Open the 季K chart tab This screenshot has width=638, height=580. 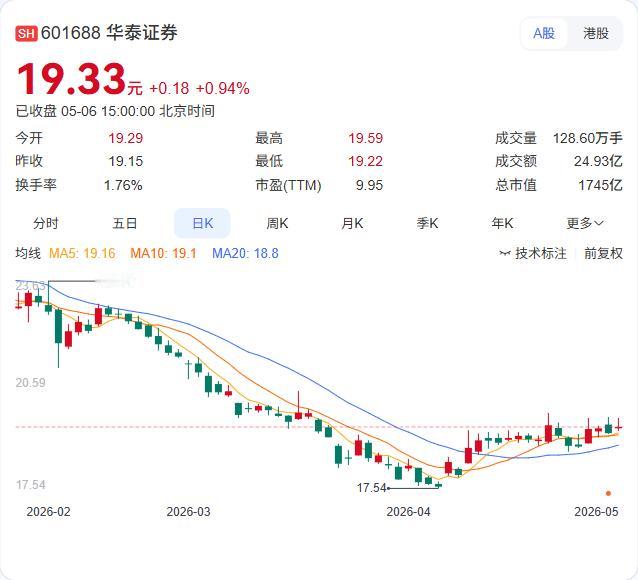point(427,223)
